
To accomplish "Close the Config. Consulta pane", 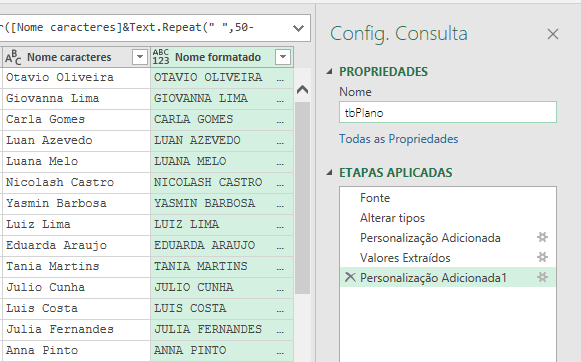I will click(x=553, y=34).
